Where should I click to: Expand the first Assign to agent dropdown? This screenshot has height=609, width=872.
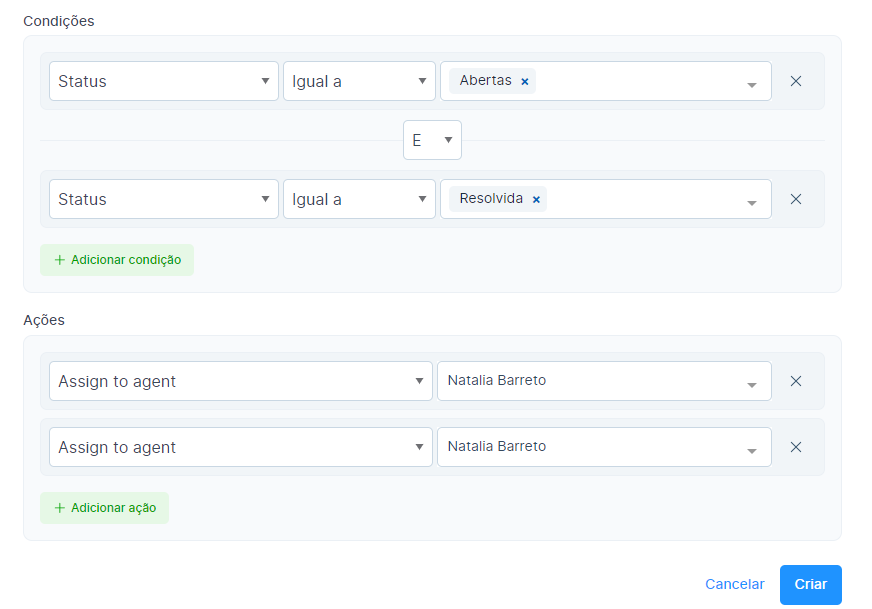point(240,381)
